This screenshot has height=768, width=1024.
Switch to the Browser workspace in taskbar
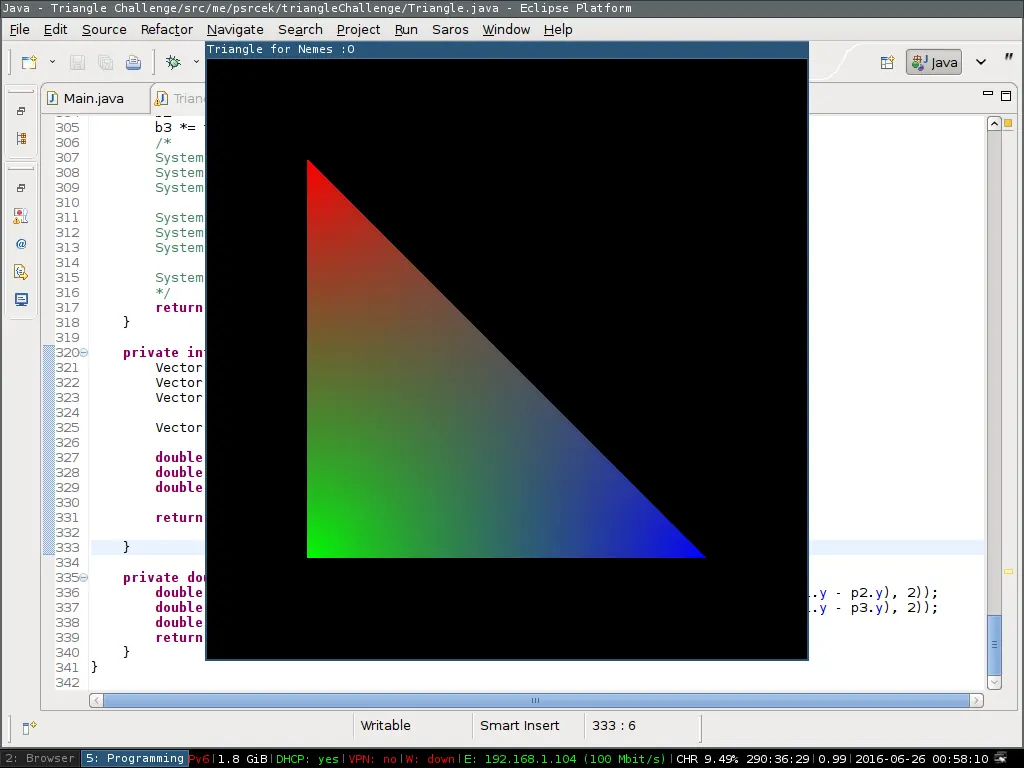tap(40, 758)
